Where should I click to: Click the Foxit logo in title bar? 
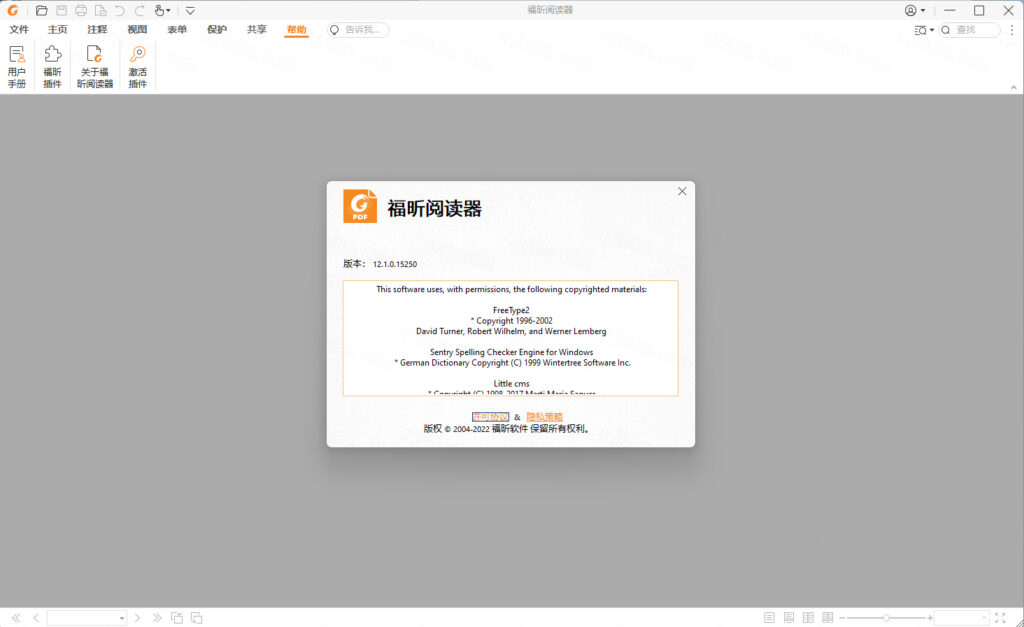pyautogui.click(x=12, y=10)
